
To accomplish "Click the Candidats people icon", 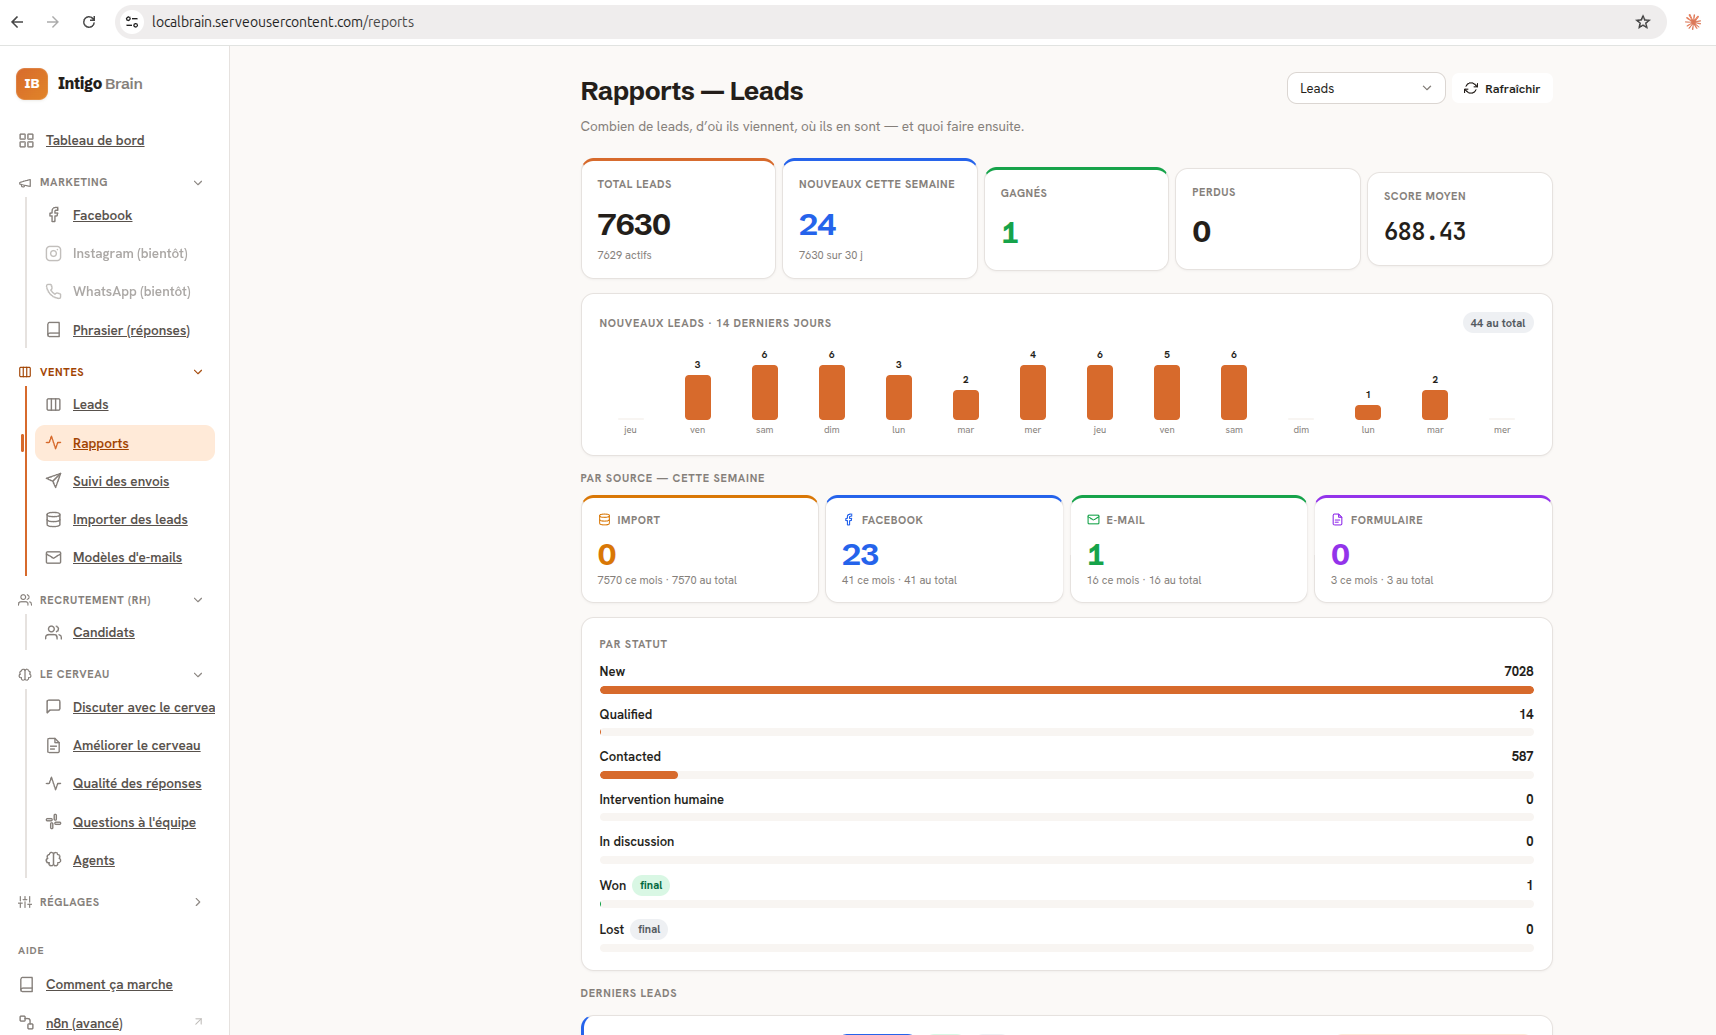I will (x=54, y=633).
